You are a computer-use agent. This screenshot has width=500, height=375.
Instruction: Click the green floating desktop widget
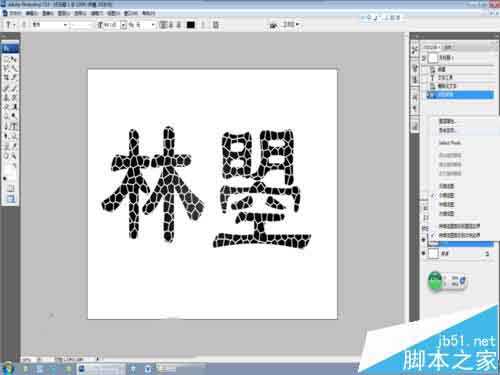click(435, 280)
